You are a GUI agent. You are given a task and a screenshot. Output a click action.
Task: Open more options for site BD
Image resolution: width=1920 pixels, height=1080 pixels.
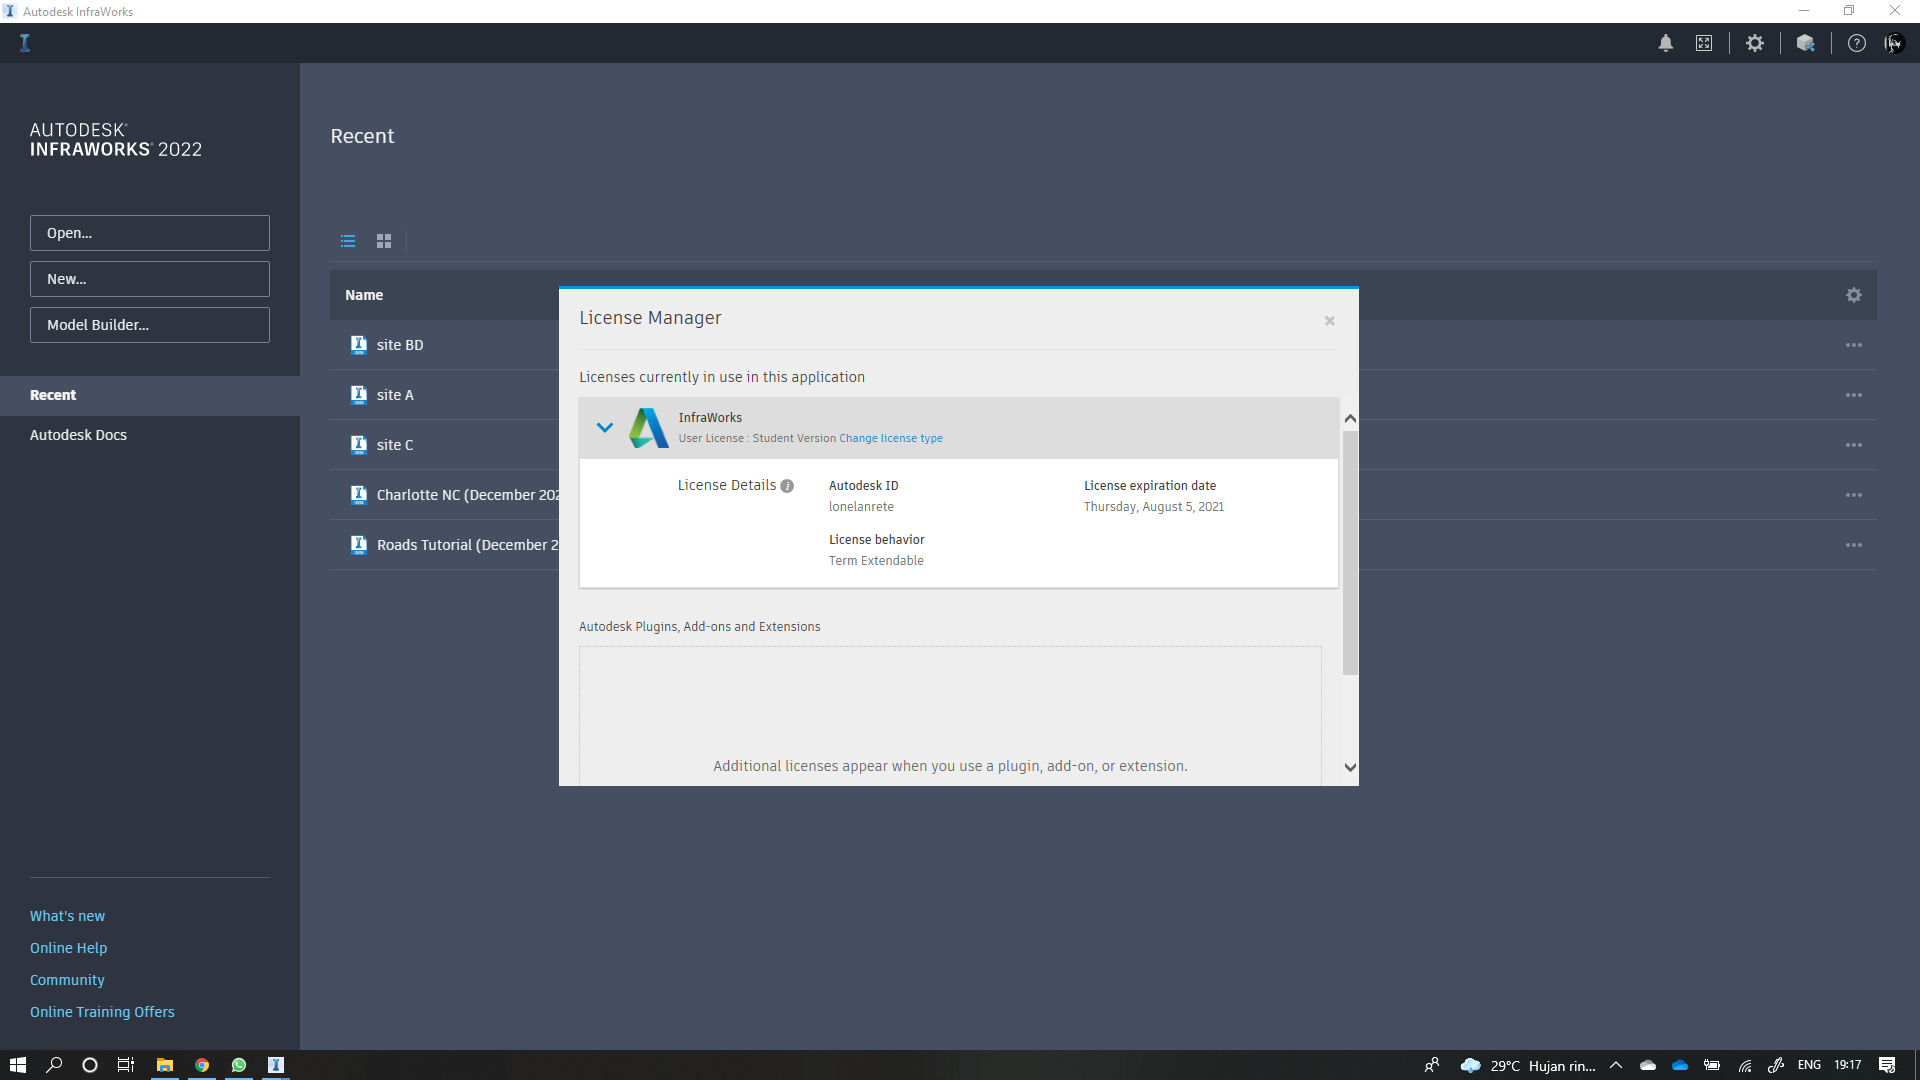[1854, 345]
